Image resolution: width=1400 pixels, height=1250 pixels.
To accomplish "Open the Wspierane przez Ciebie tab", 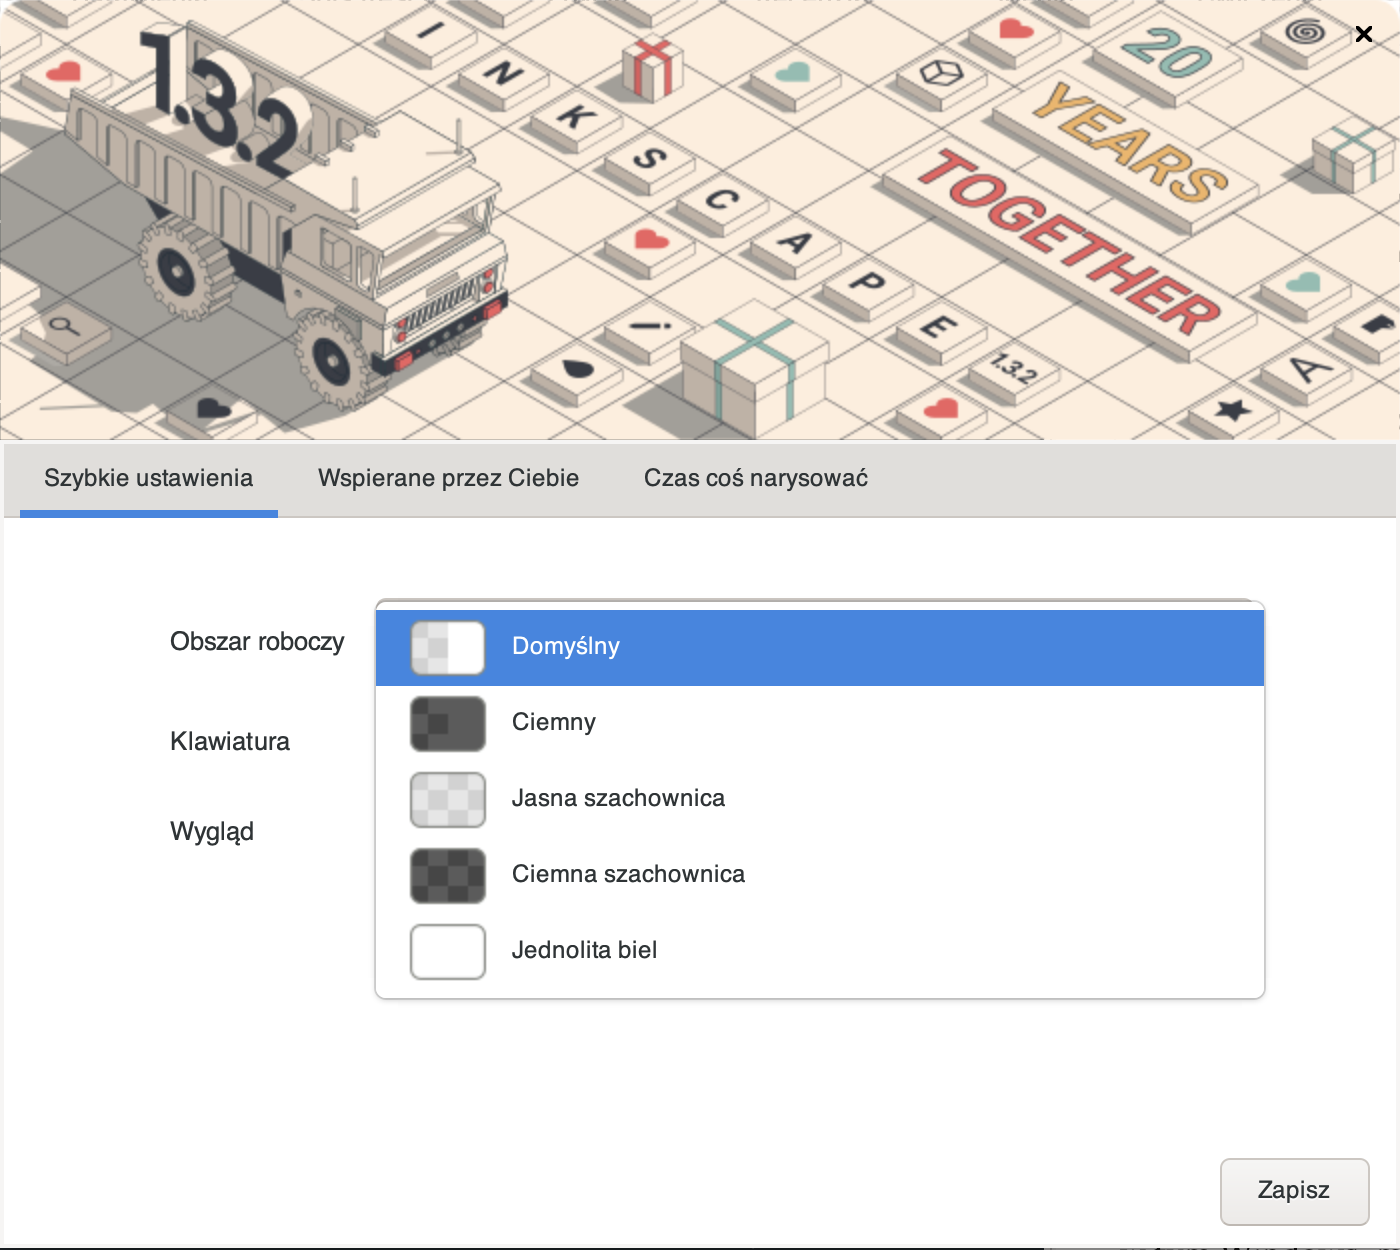I will click(448, 479).
